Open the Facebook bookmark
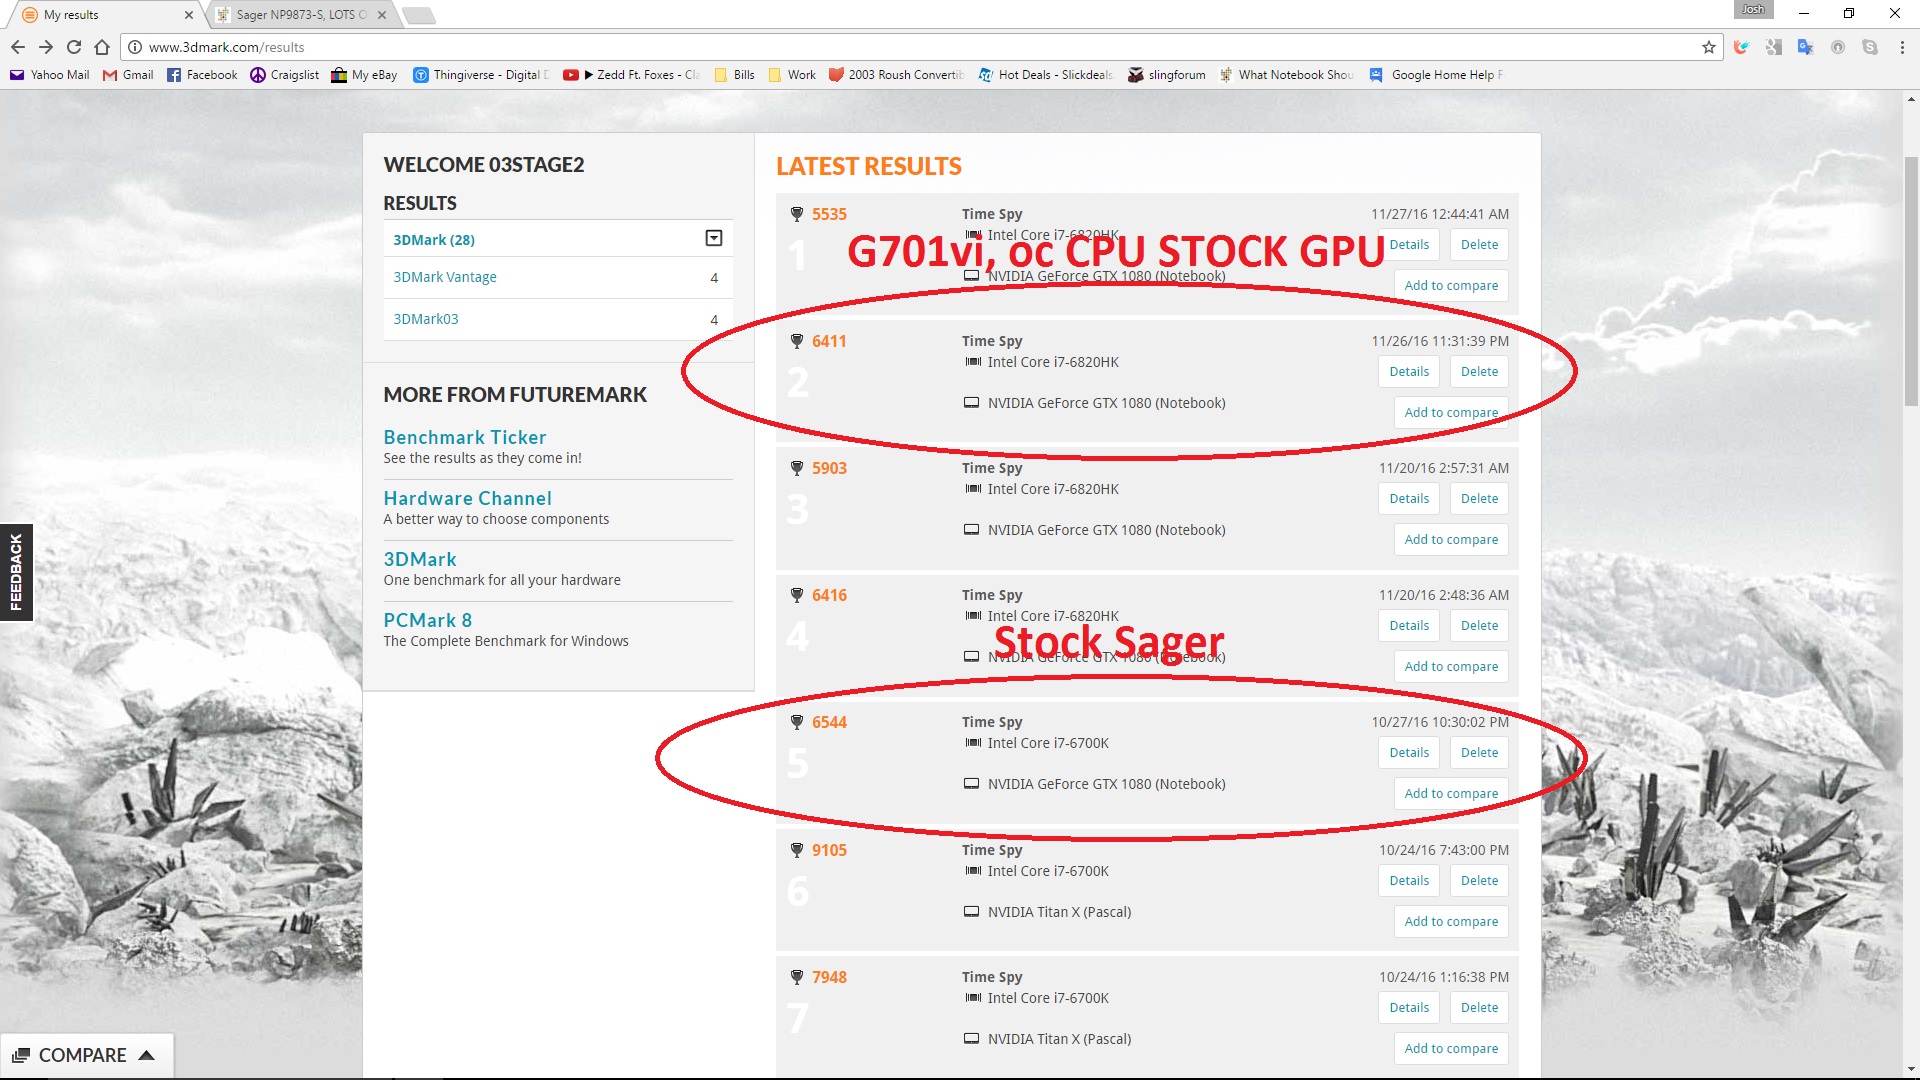 pyautogui.click(x=202, y=75)
